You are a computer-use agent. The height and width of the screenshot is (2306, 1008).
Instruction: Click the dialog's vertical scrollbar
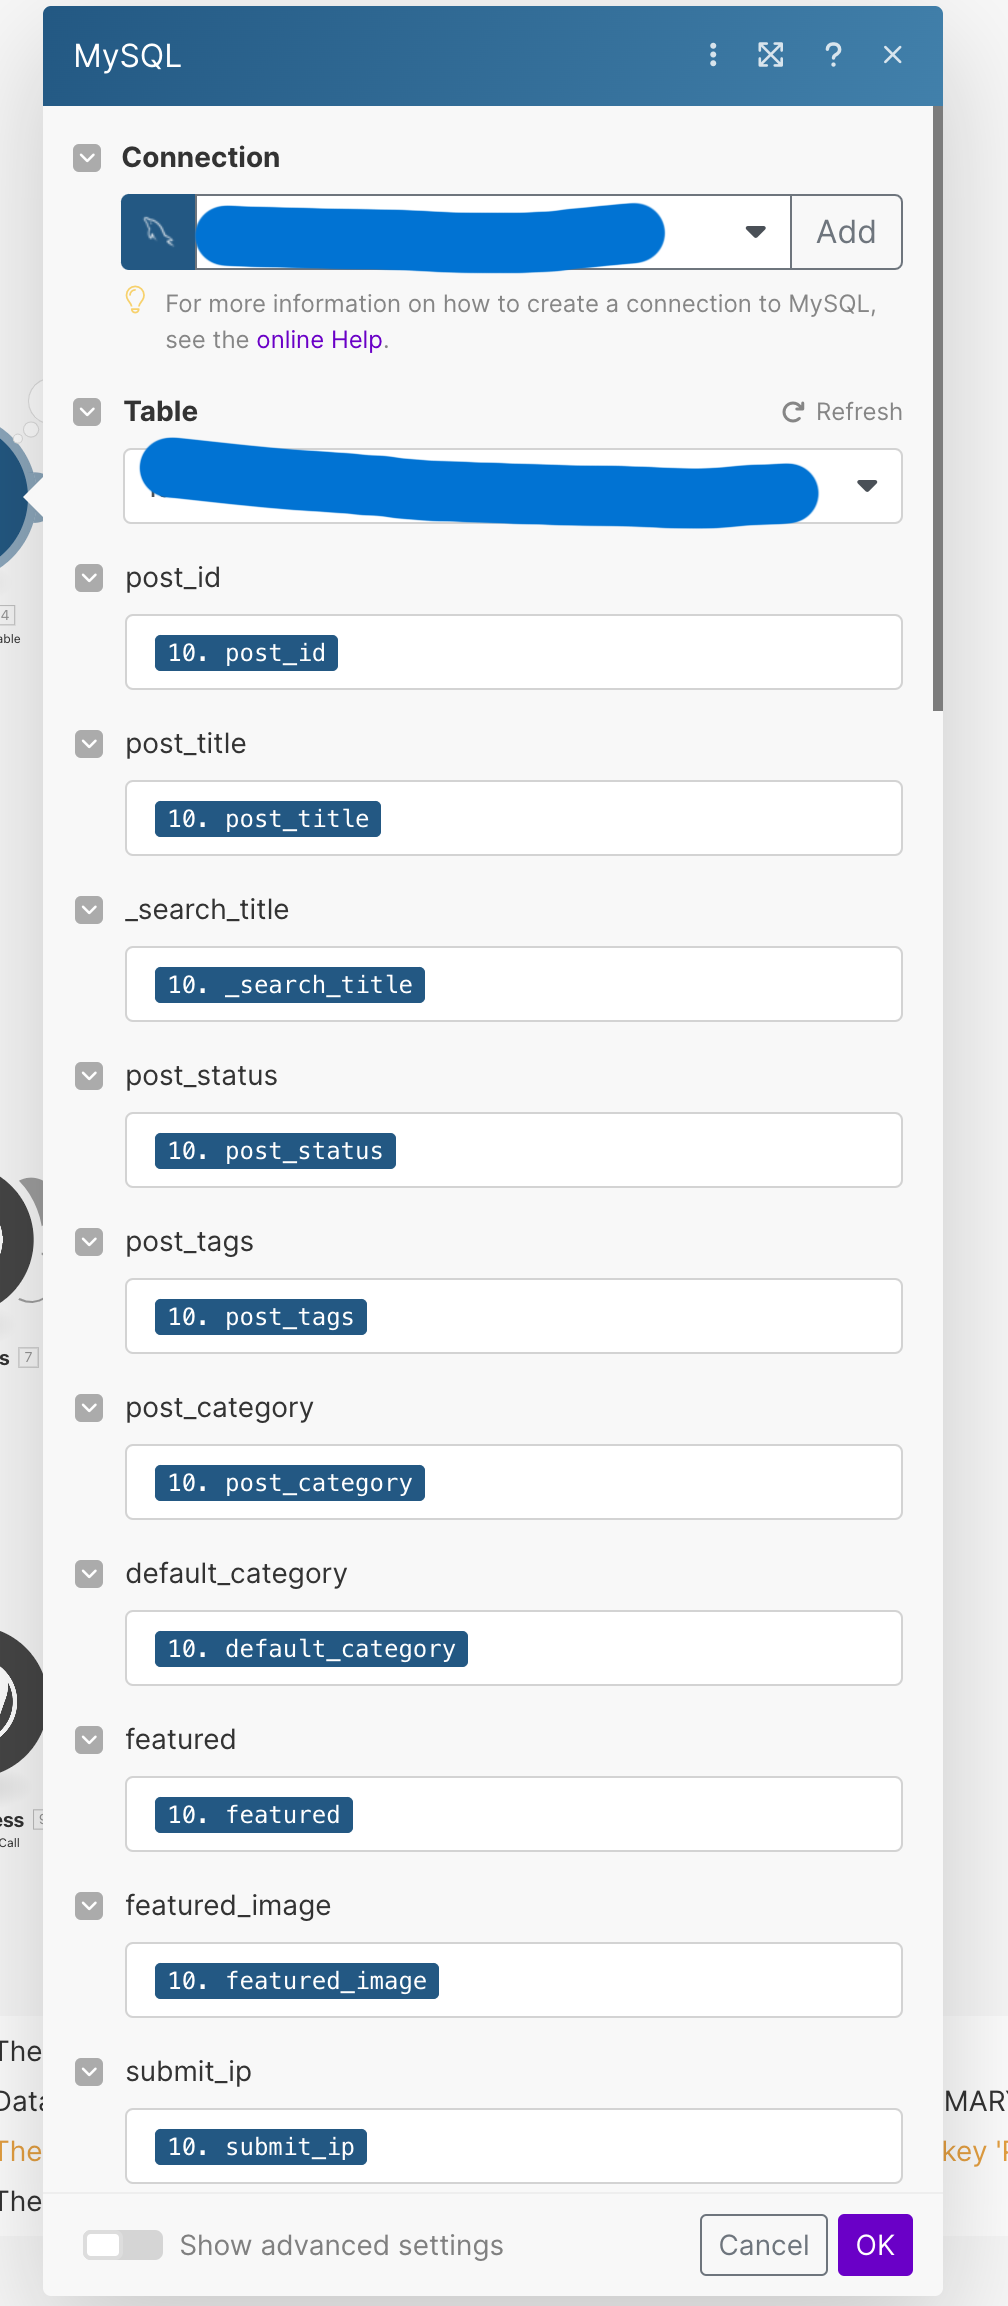(x=938, y=400)
